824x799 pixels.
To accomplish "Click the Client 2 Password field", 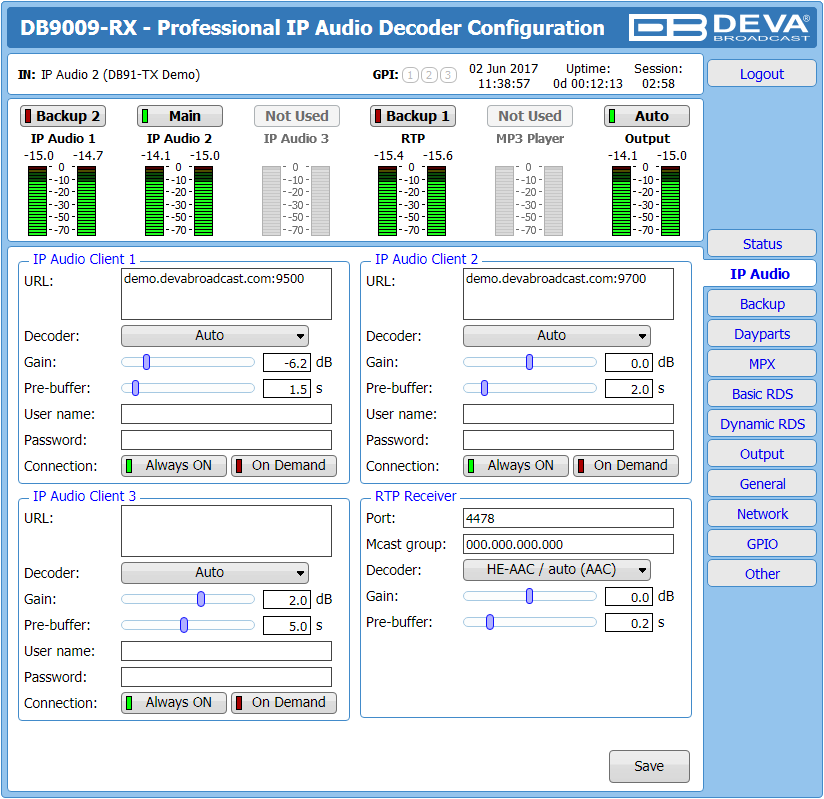I will point(568,441).
